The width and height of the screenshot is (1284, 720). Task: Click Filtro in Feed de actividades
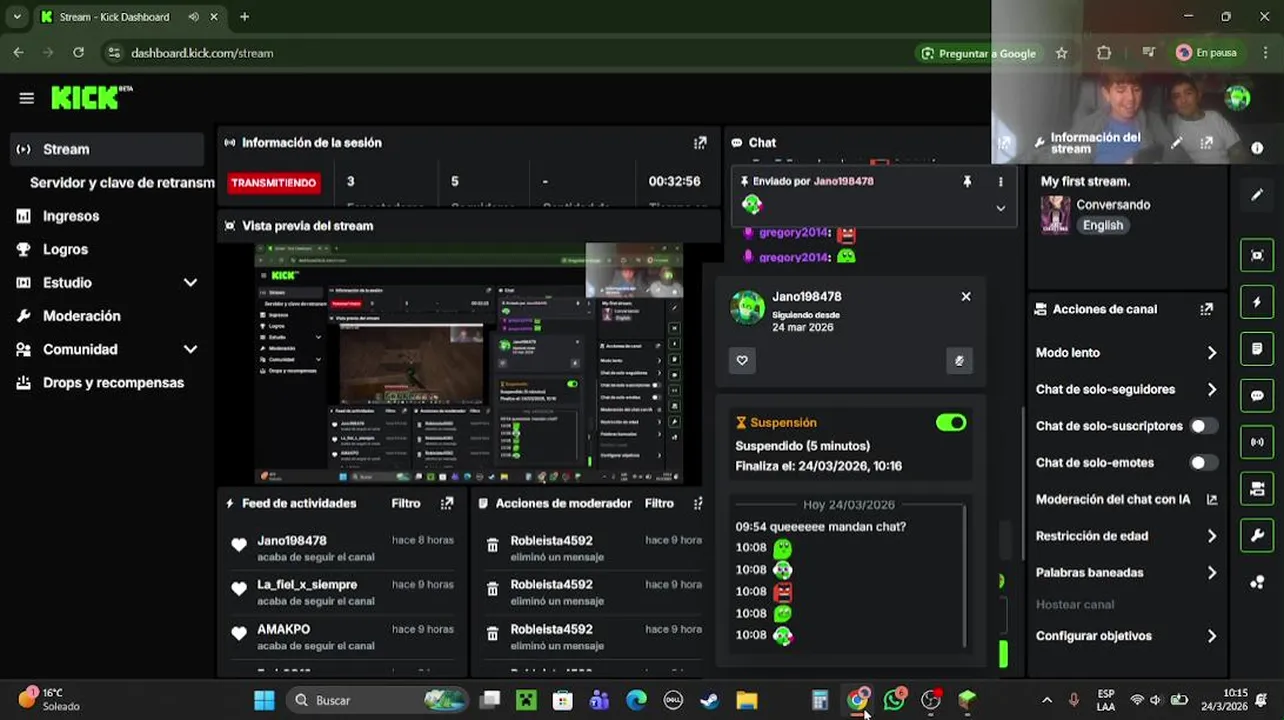[406, 503]
